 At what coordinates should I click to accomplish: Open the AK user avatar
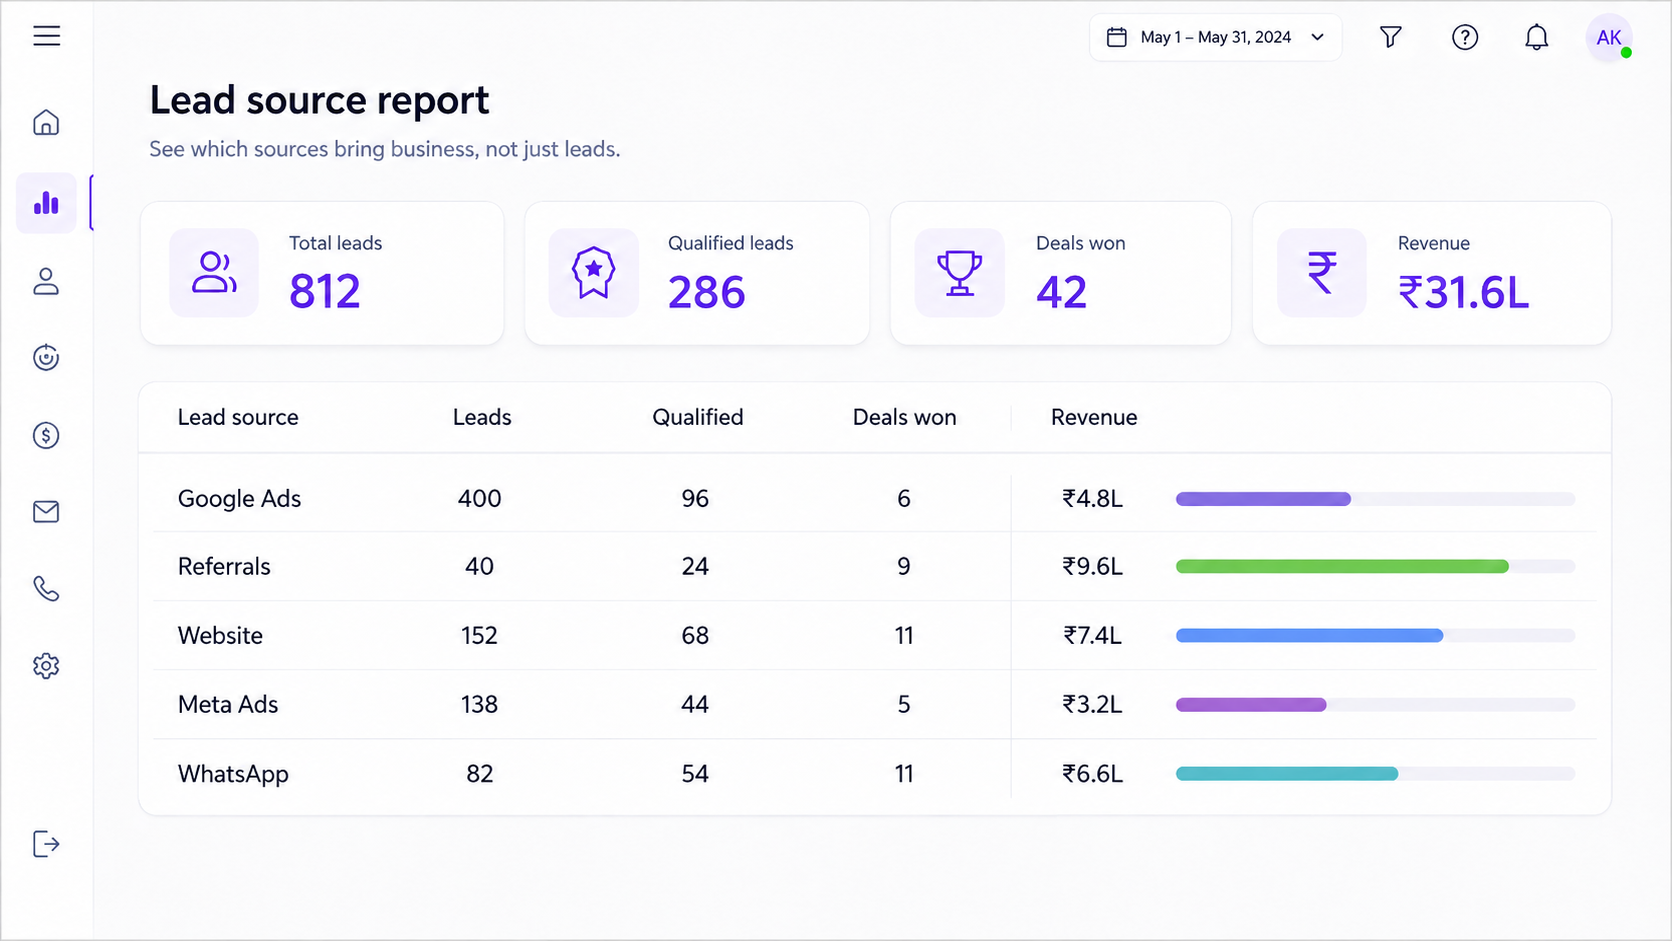click(x=1609, y=38)
